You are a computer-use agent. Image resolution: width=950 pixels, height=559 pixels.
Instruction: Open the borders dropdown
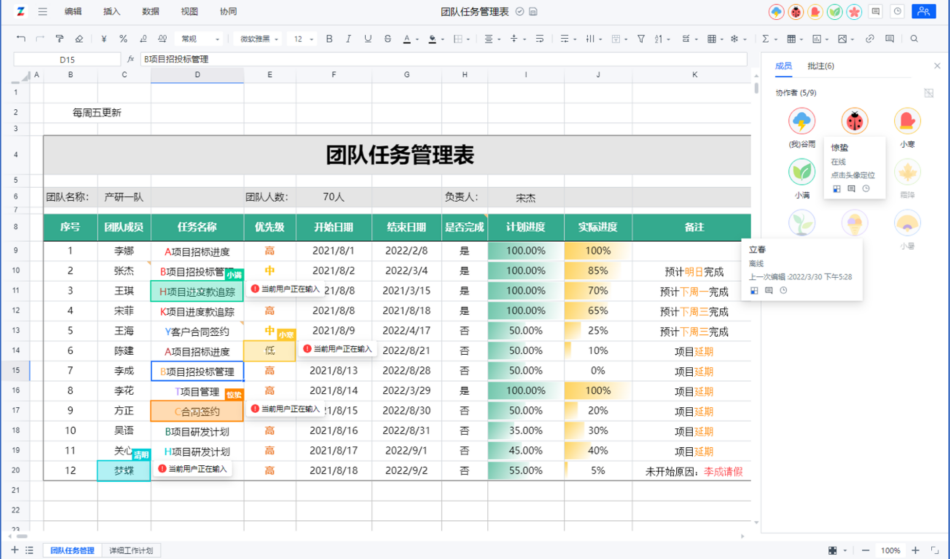[x=462, y=39]
